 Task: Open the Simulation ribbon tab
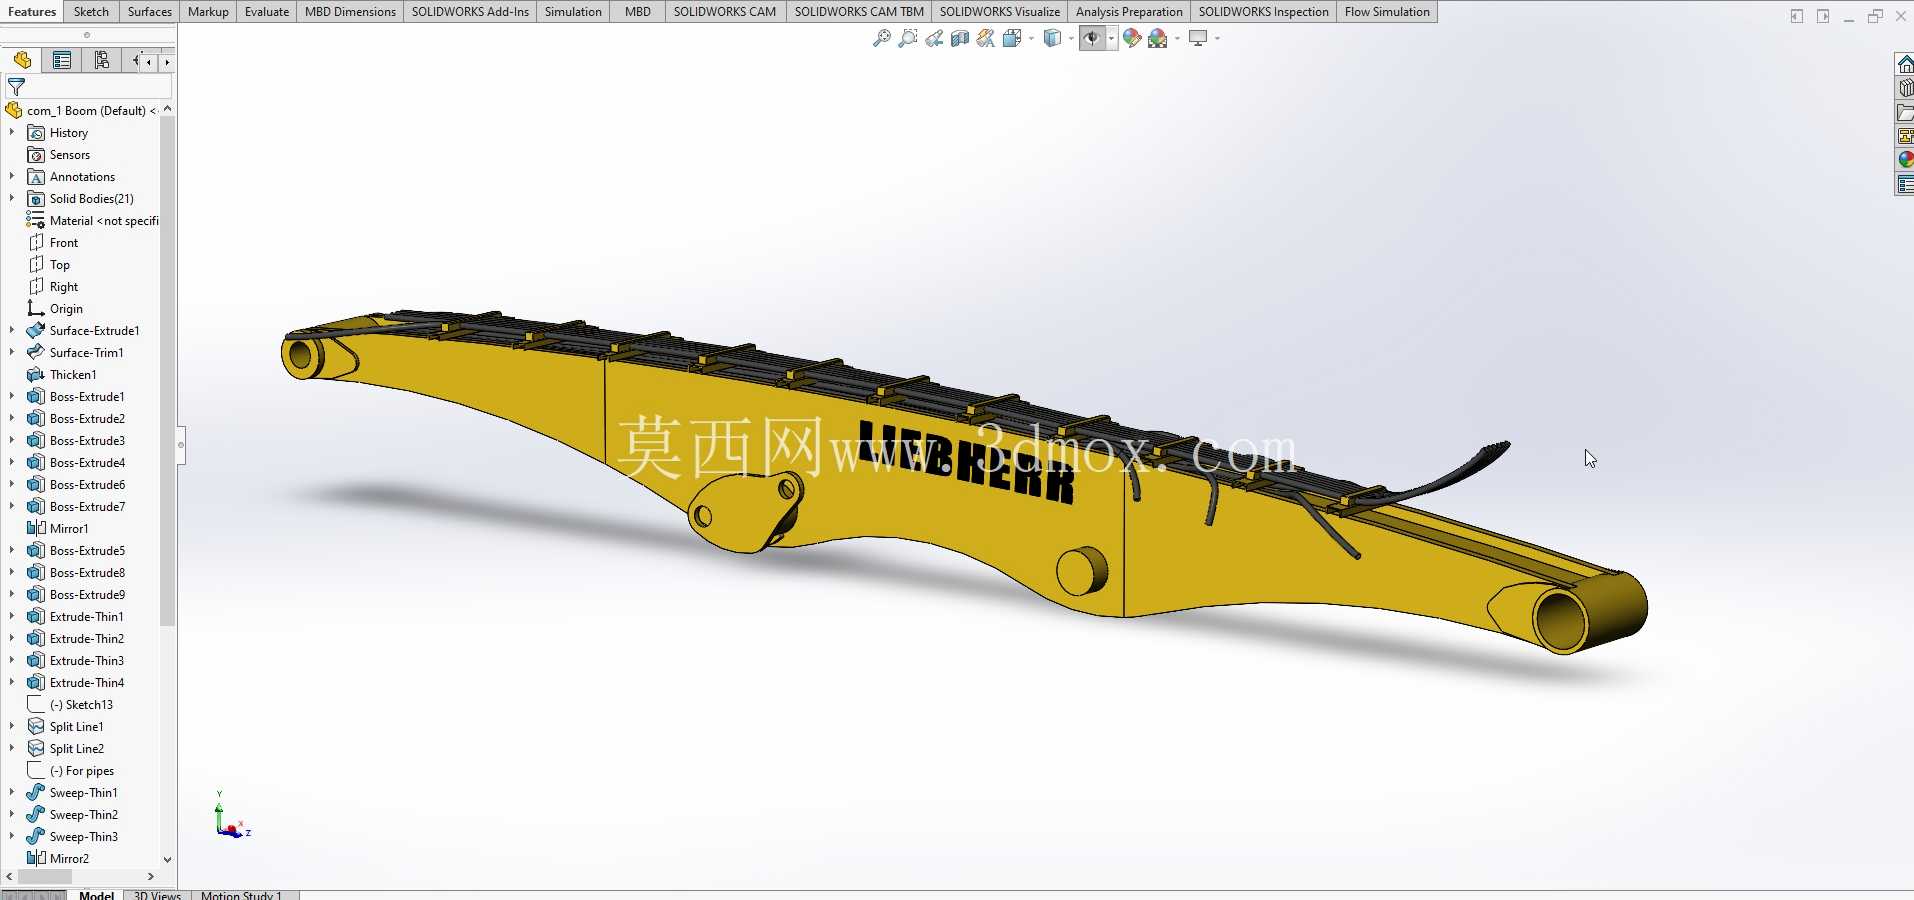573,12
